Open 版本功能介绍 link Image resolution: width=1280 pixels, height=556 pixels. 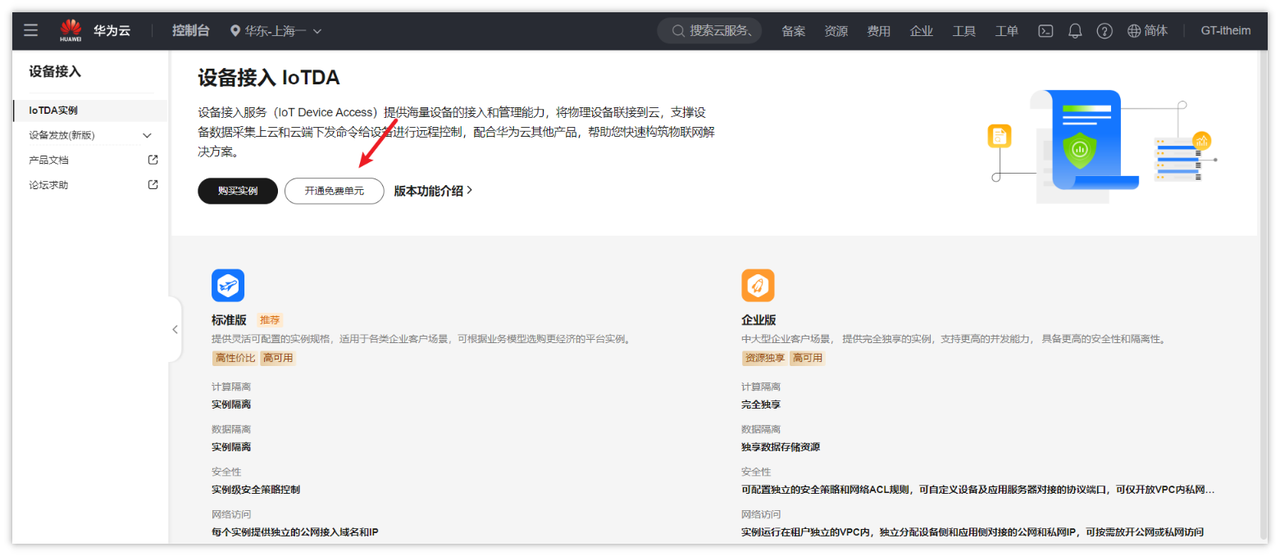433,190
